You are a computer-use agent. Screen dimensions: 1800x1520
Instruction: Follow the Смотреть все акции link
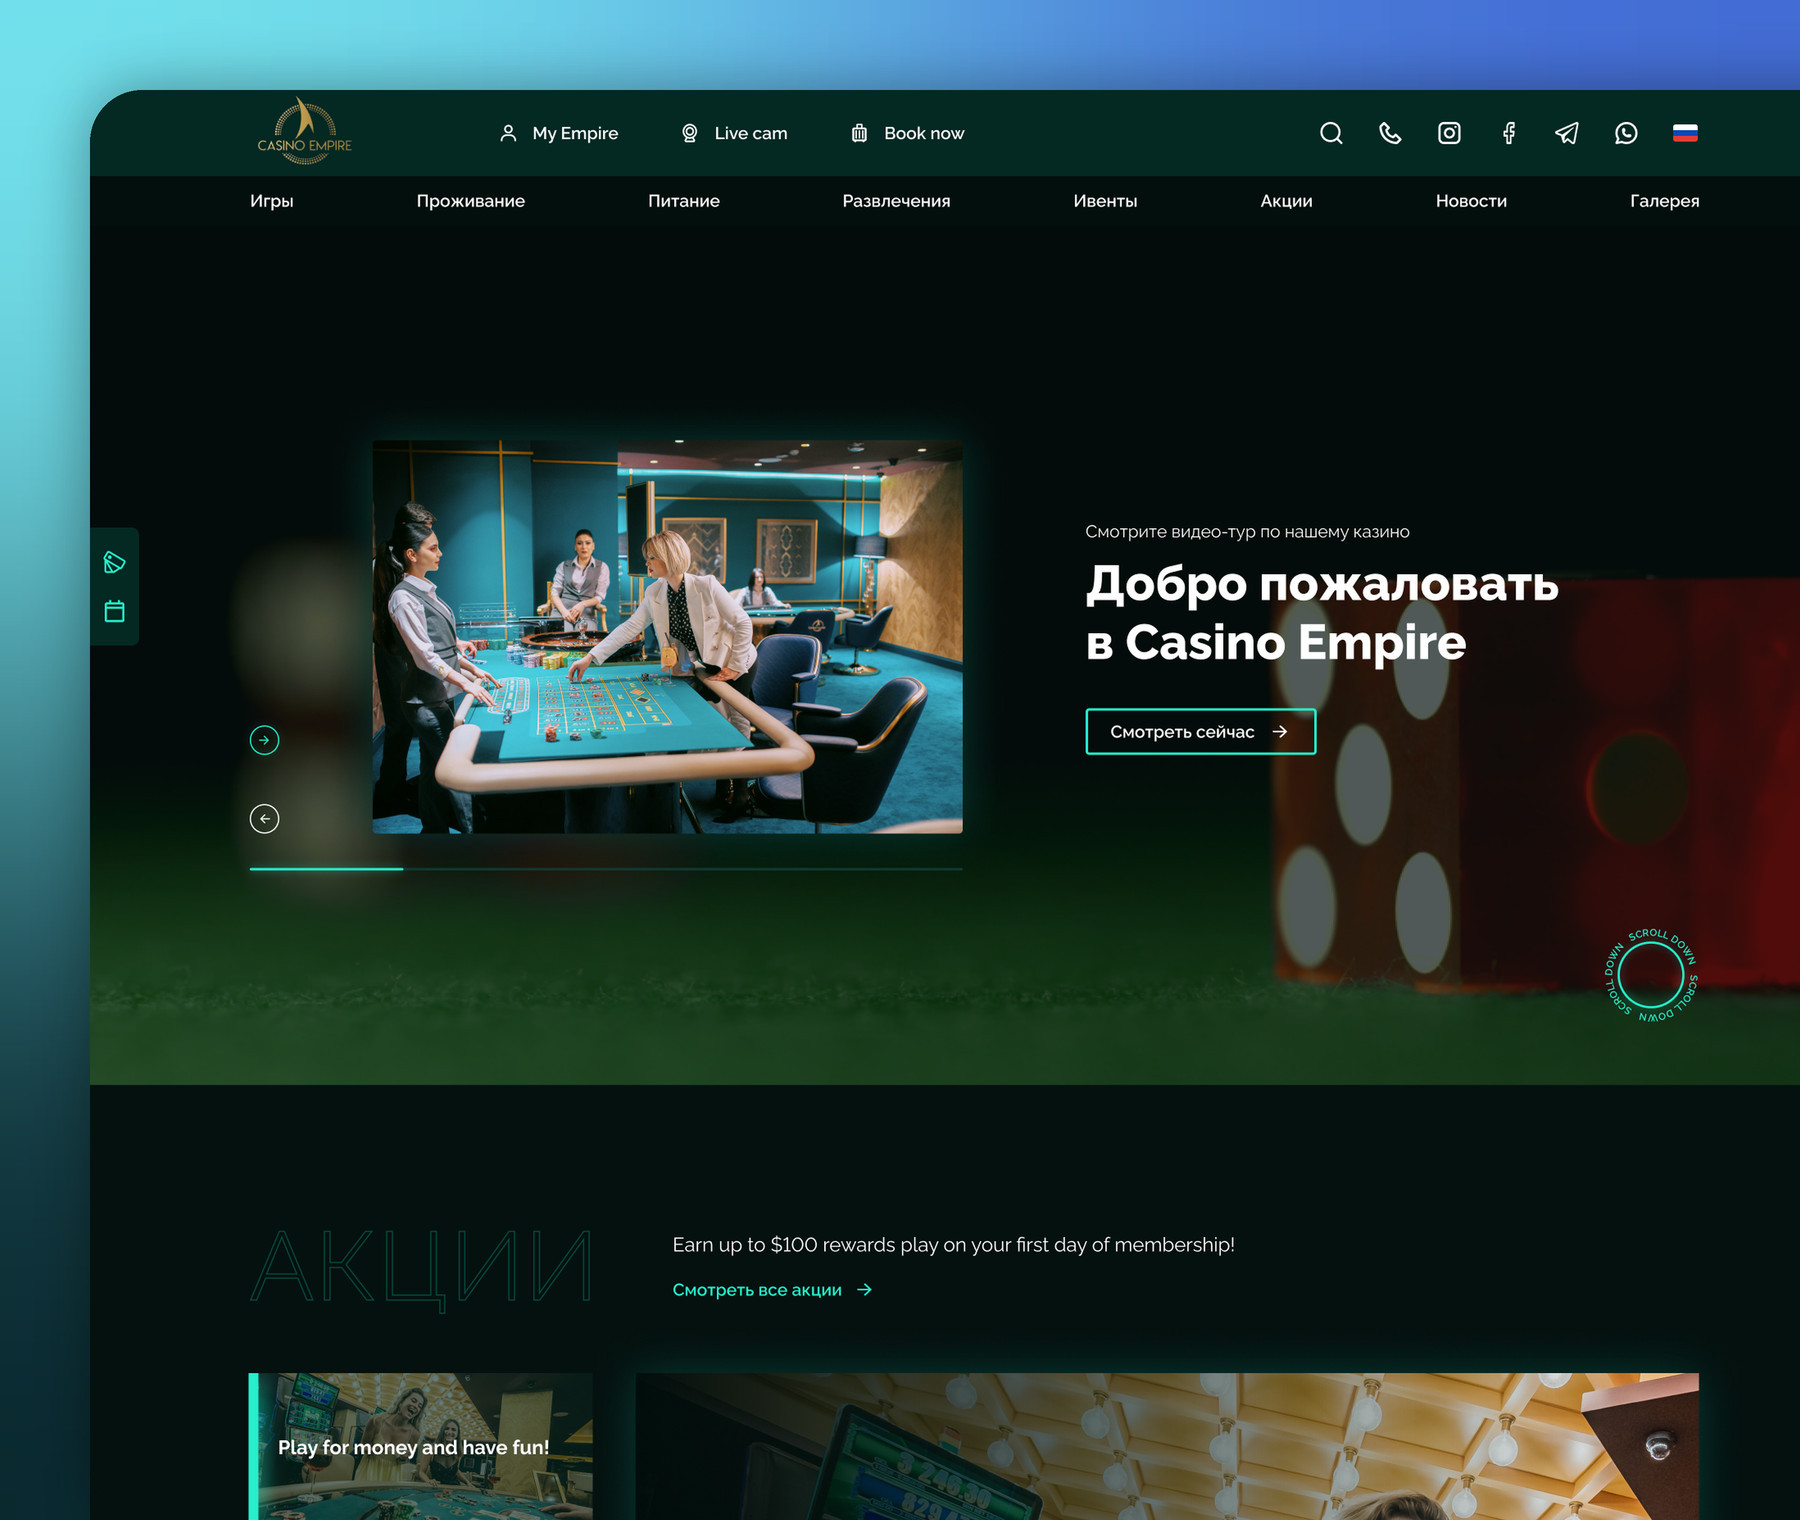tap(772, 1290)
